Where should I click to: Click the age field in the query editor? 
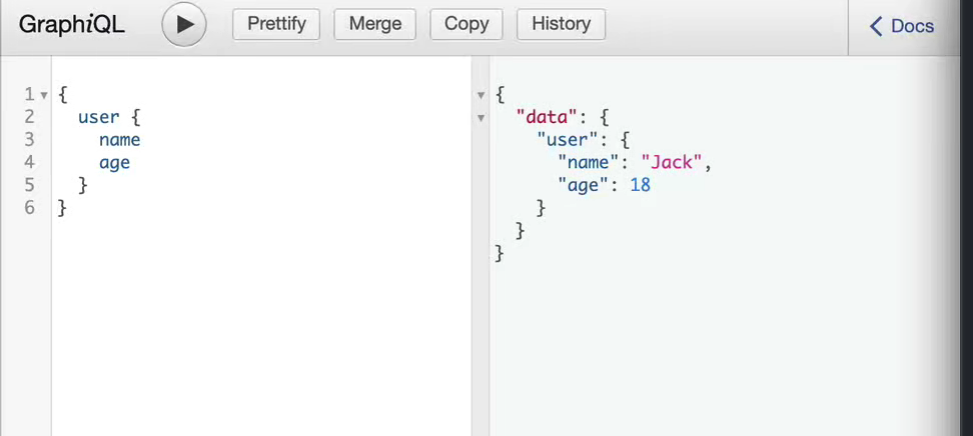[114, 163]
